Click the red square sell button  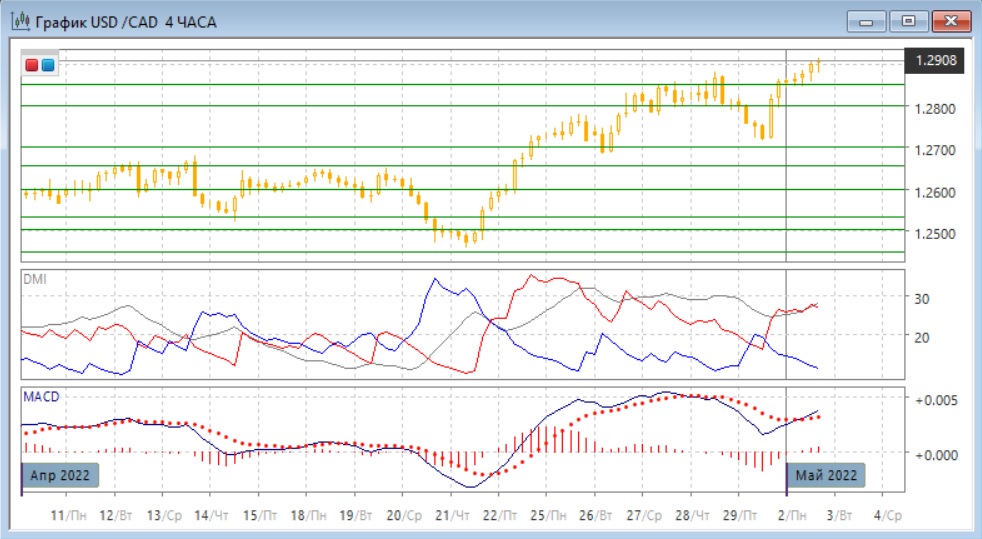click(32, 65)
